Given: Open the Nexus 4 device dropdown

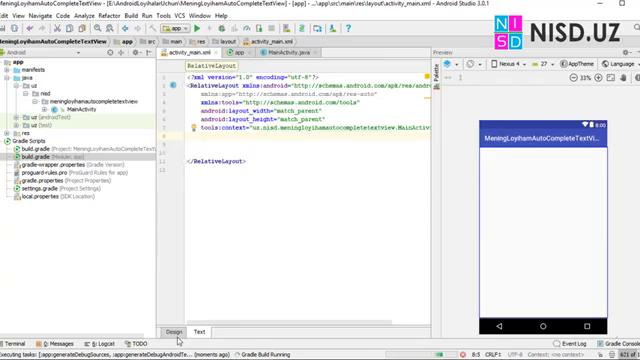Looking at the screenshot, I should [509, 64].
